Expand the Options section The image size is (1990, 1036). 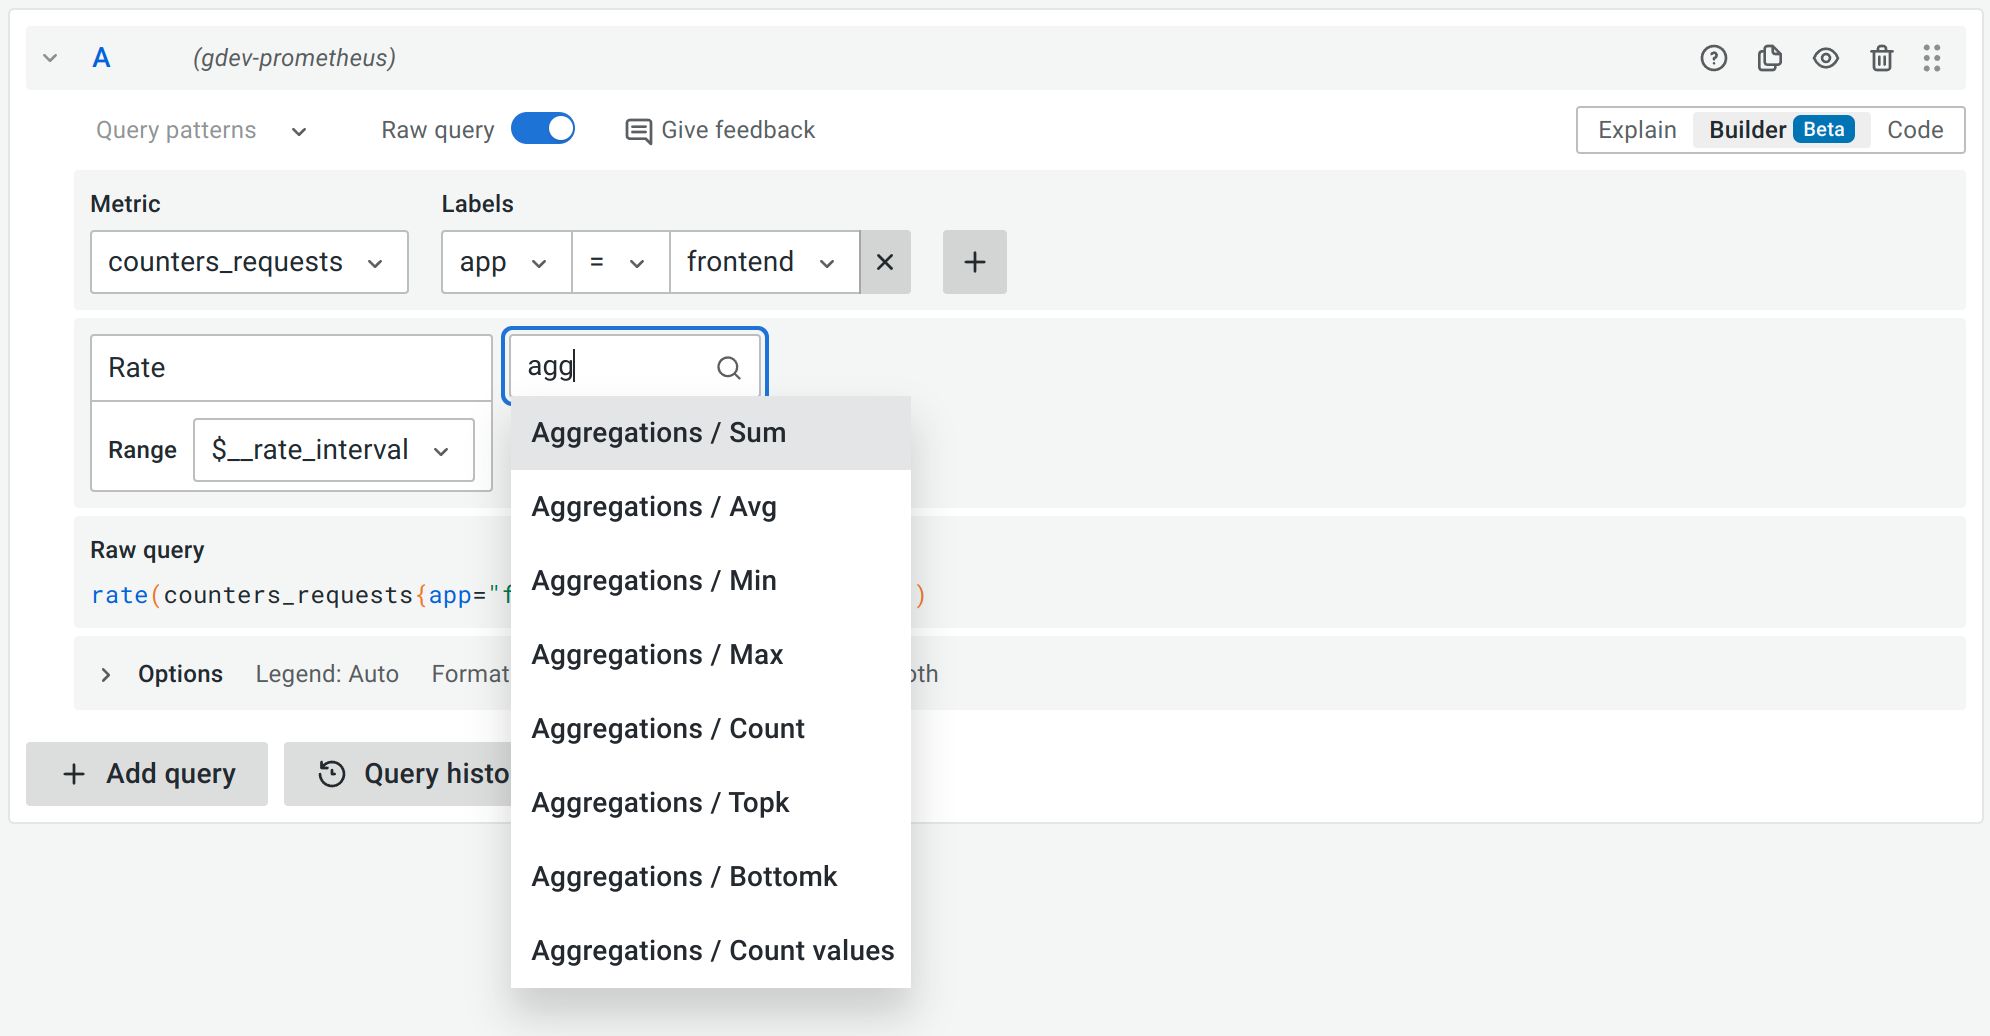(106, 674)
